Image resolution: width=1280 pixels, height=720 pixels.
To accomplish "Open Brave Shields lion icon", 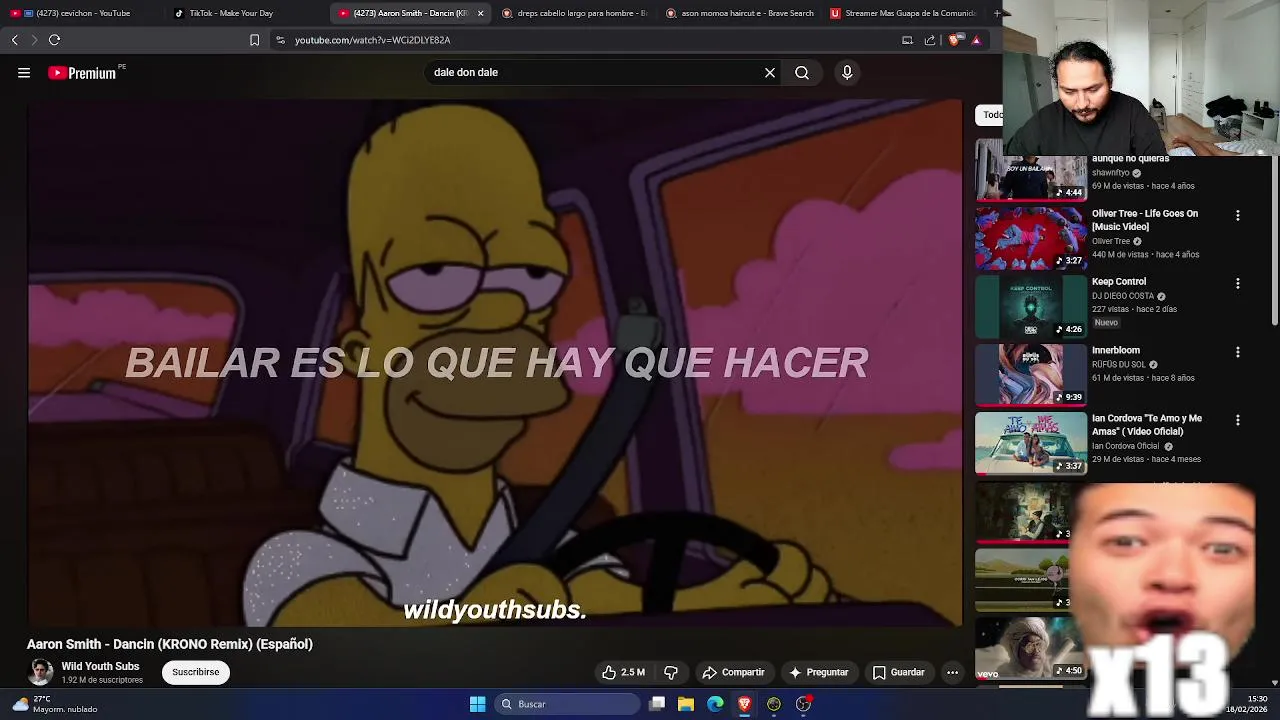I will click(x=954, y=40).
